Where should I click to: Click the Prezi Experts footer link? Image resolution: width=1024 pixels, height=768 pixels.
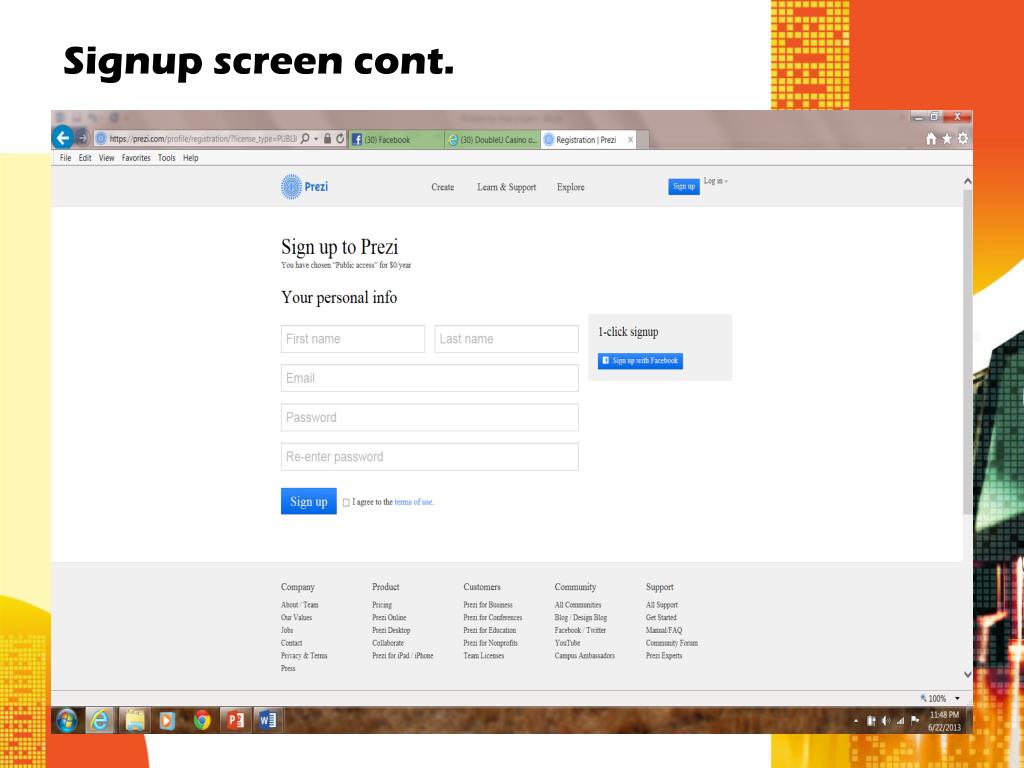(664, 656)
